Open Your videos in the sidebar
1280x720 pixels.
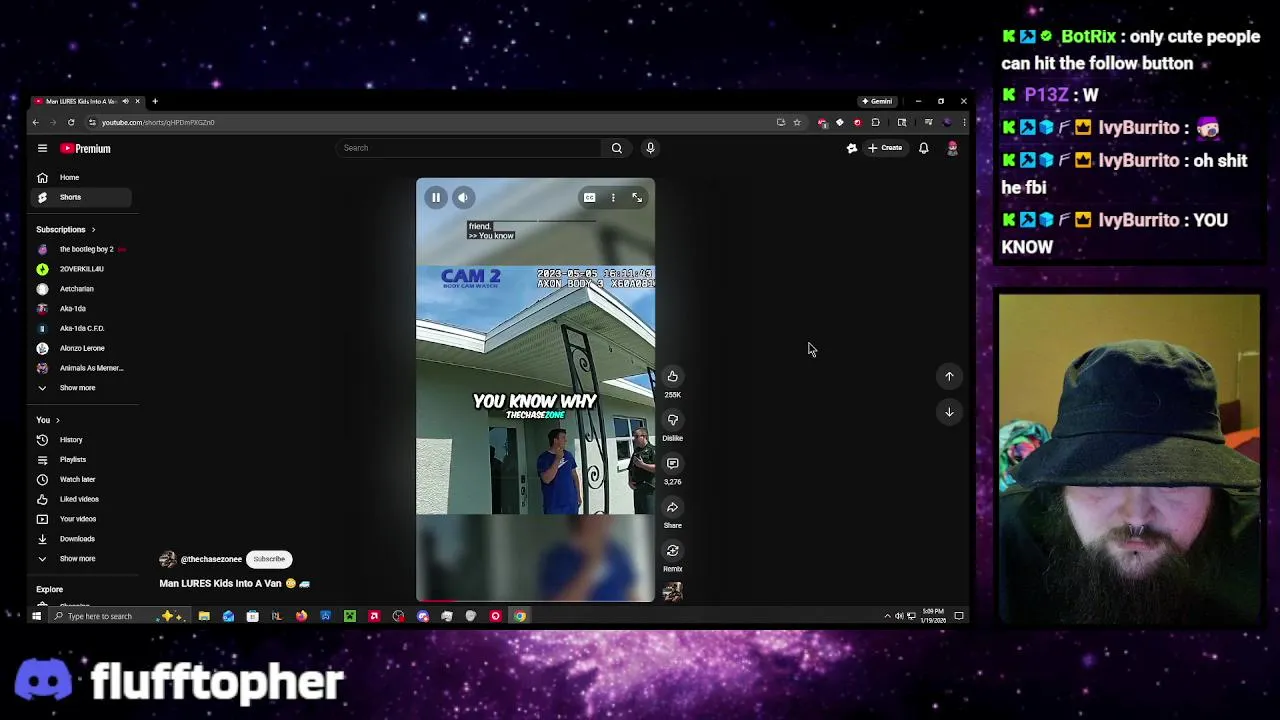click(x=80, y=519)
